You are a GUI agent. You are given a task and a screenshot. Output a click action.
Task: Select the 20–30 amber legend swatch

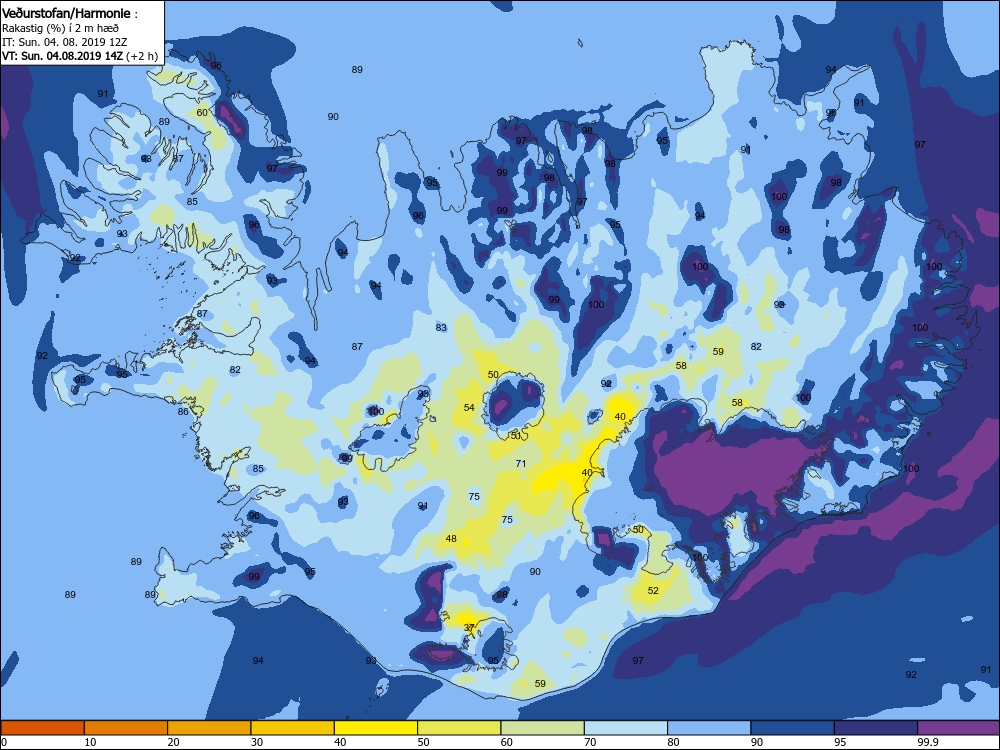(209, 728)
